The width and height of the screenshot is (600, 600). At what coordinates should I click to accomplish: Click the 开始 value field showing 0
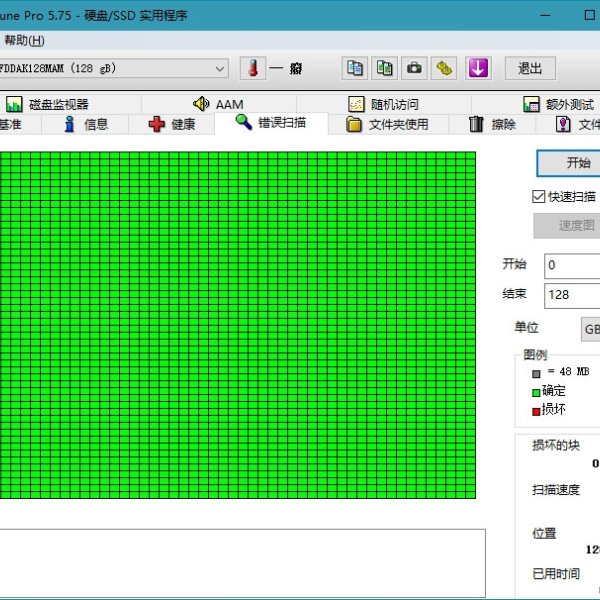coord(572,265)
